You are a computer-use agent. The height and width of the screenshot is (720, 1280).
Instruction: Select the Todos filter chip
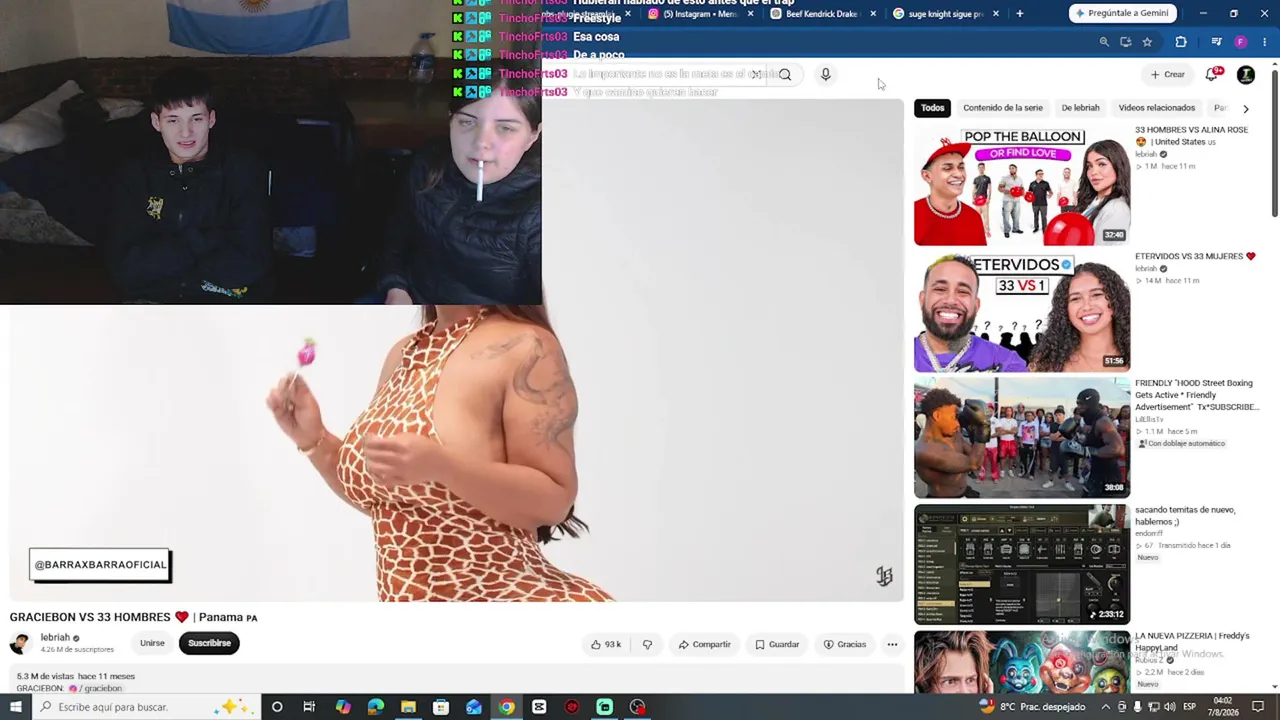[932, 108]
